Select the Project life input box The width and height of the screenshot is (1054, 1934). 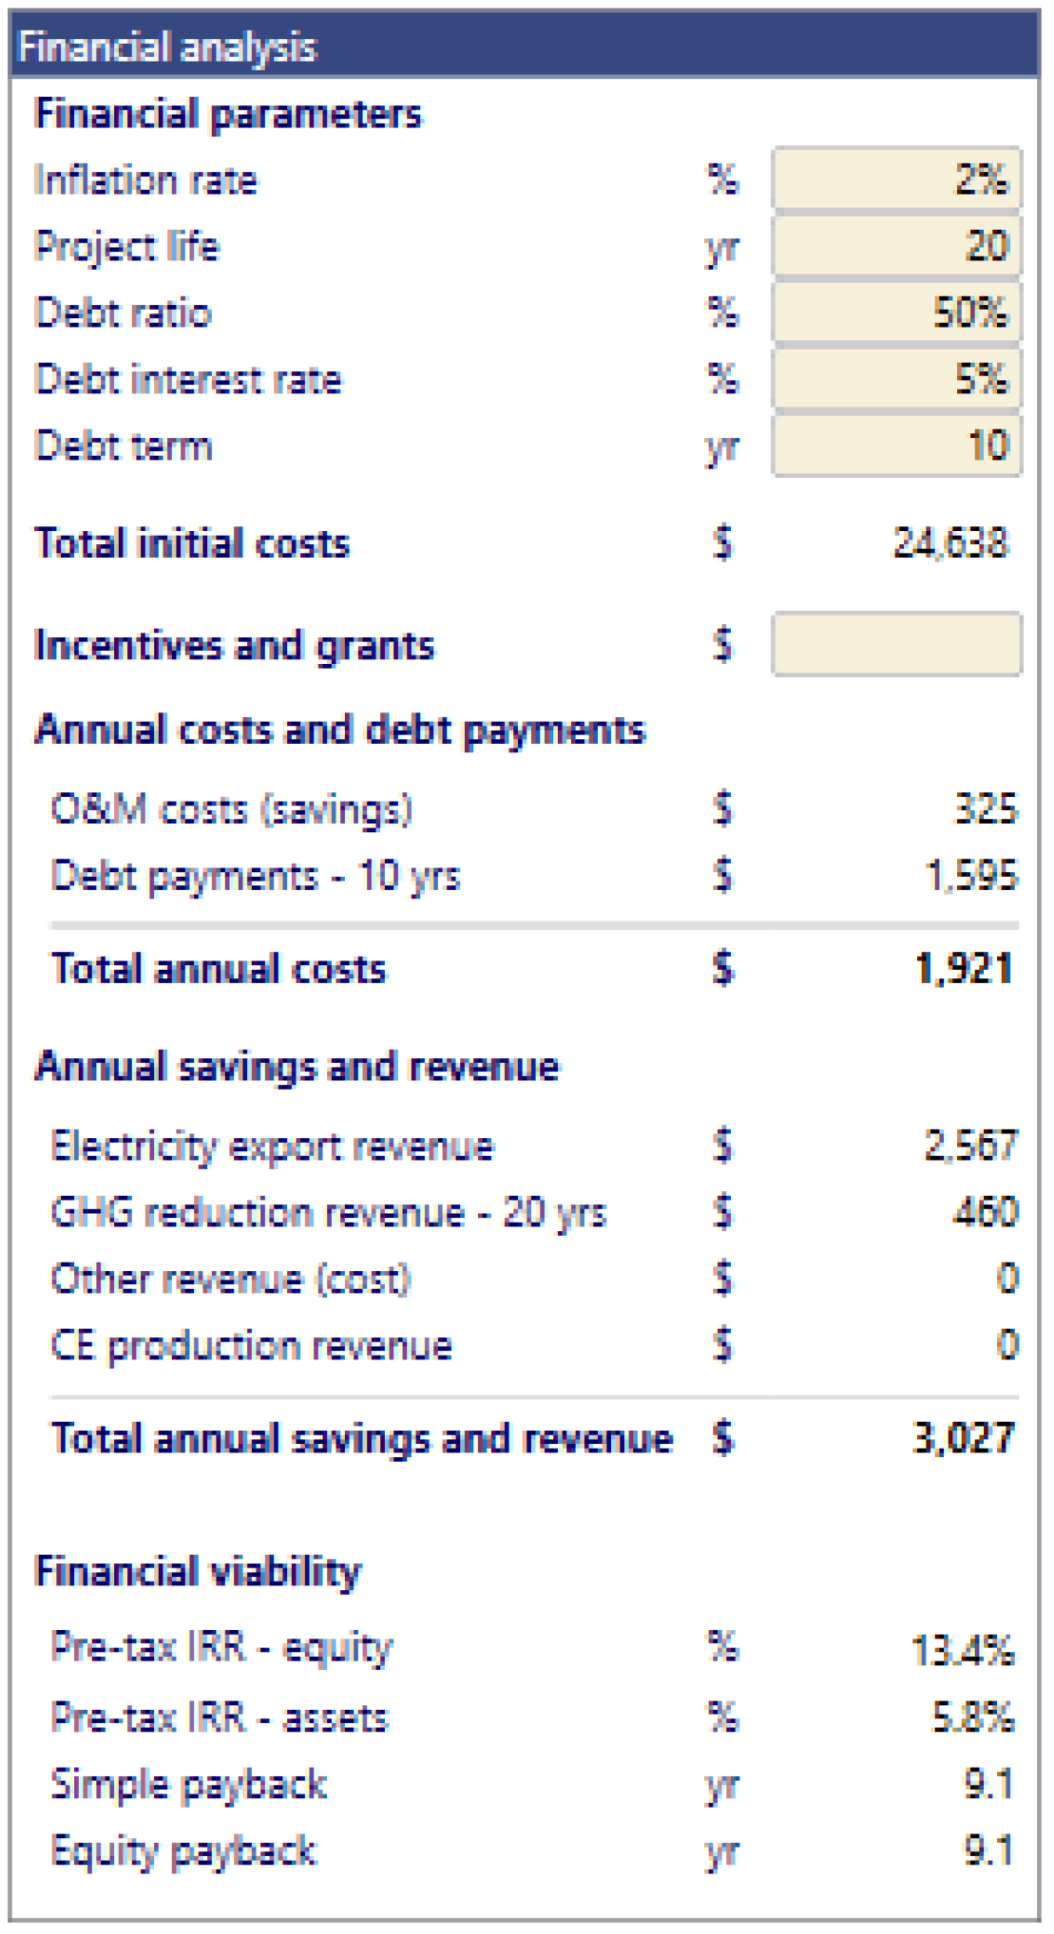(x=895, y=246)
